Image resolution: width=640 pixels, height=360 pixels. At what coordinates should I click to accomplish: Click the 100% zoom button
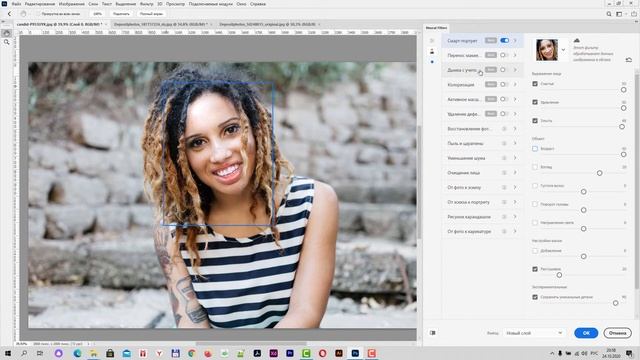[x=98, y=14]
